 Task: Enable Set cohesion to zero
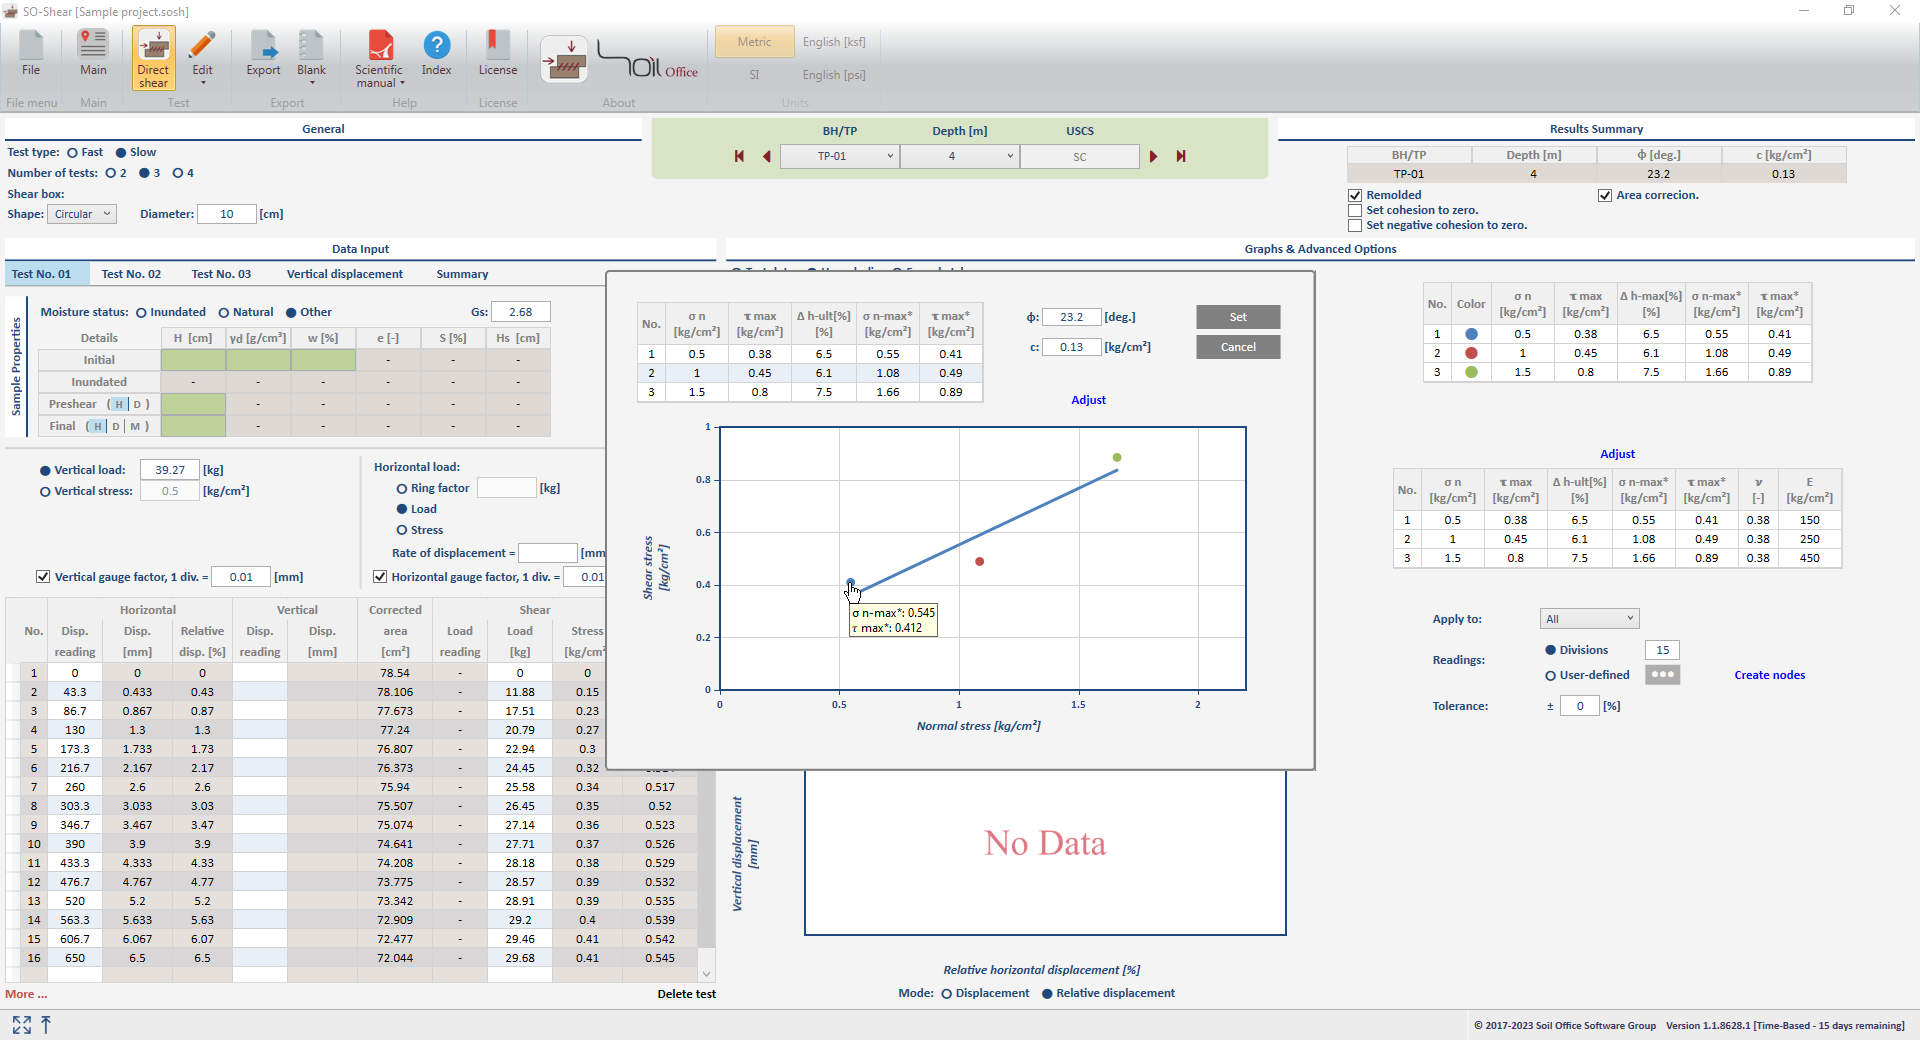click(1355, 211)
